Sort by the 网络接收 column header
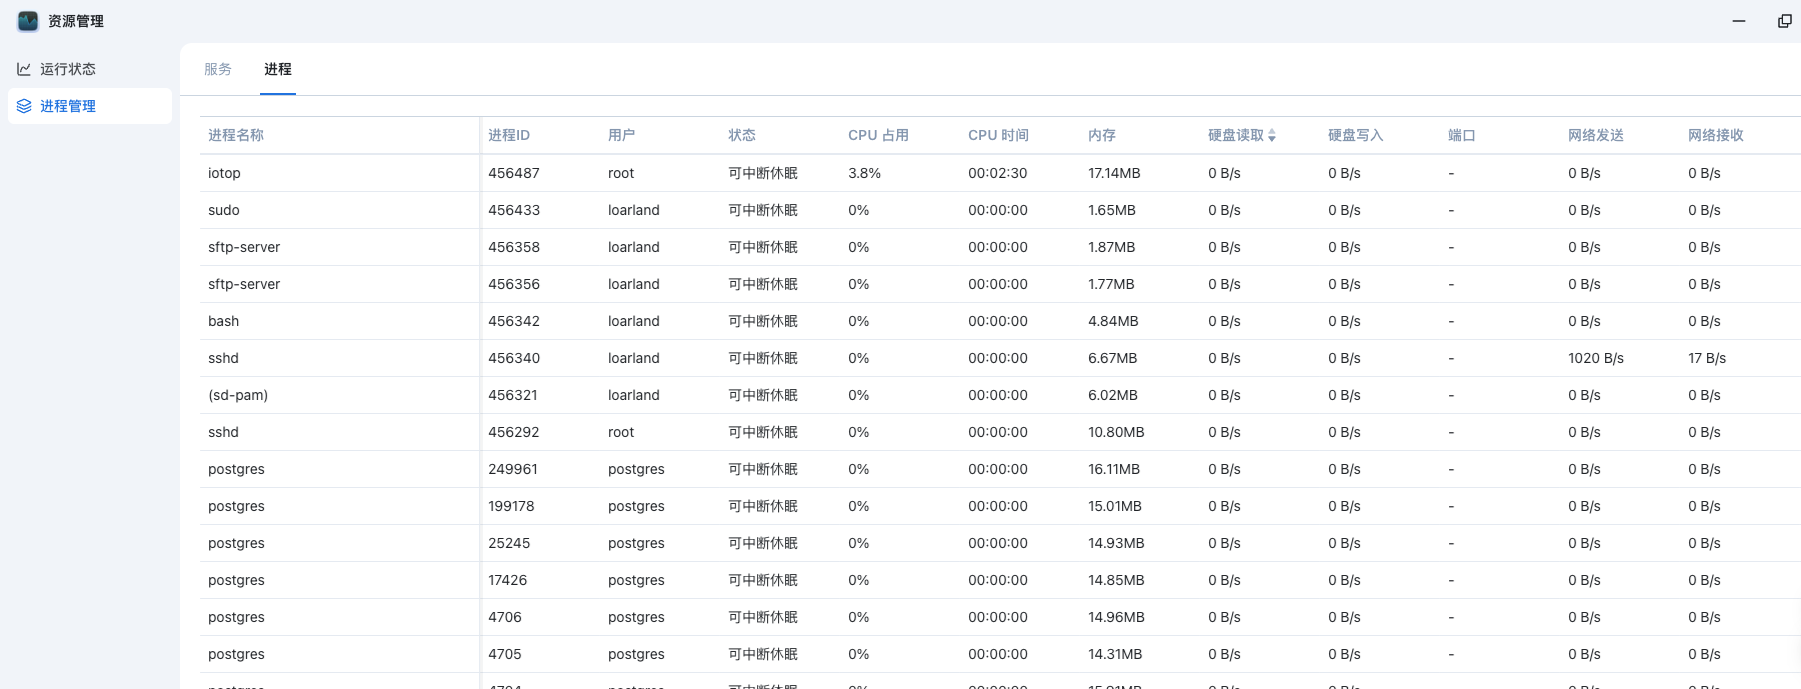 click(1716, 135)
